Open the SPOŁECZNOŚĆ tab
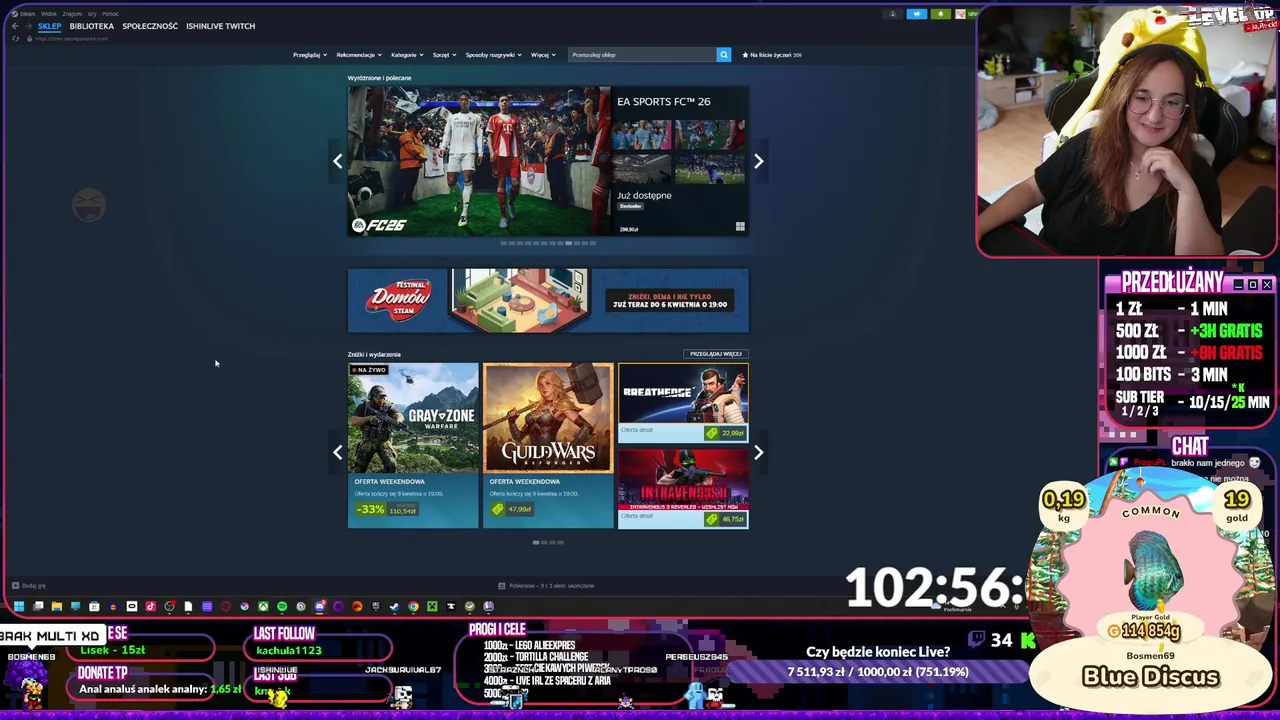Image resolution: width=1280 pixels, height=720 pixels. [150, 26]
